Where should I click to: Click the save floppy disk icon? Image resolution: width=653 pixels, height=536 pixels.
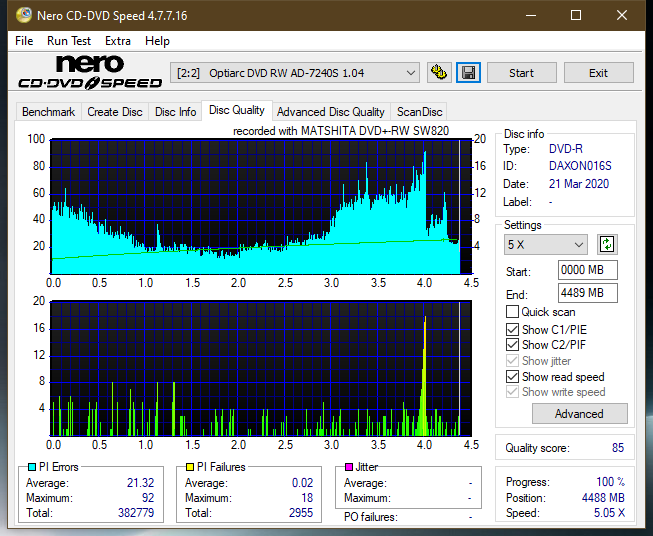(469, 73)
